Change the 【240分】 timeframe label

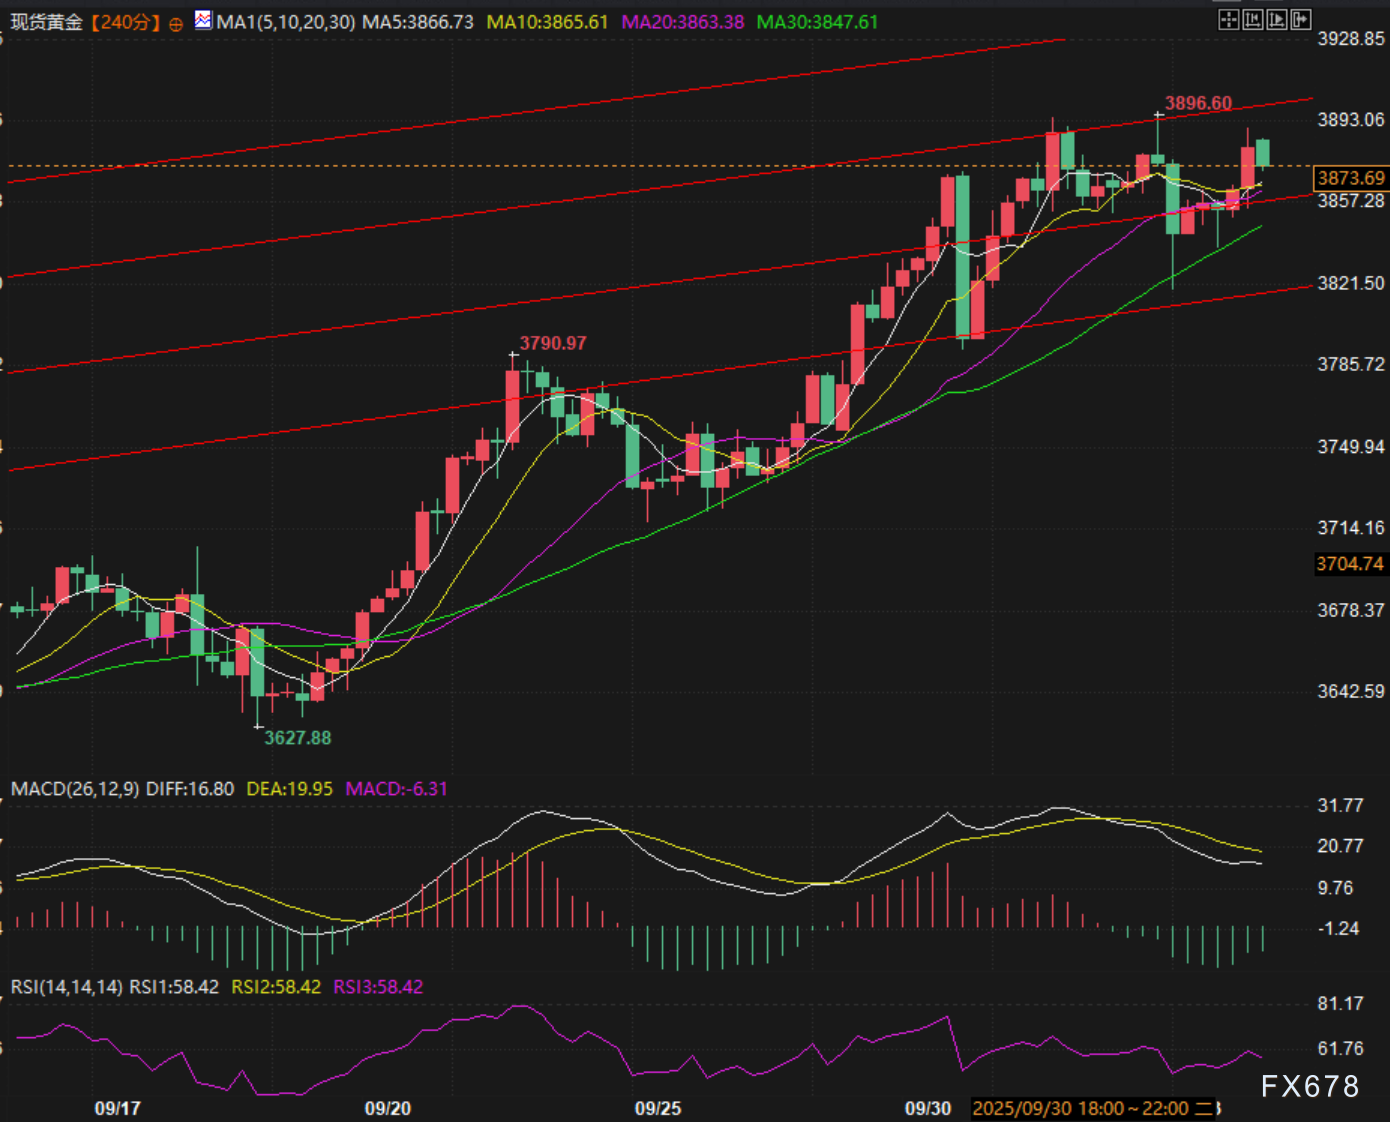tap(125, 22)
